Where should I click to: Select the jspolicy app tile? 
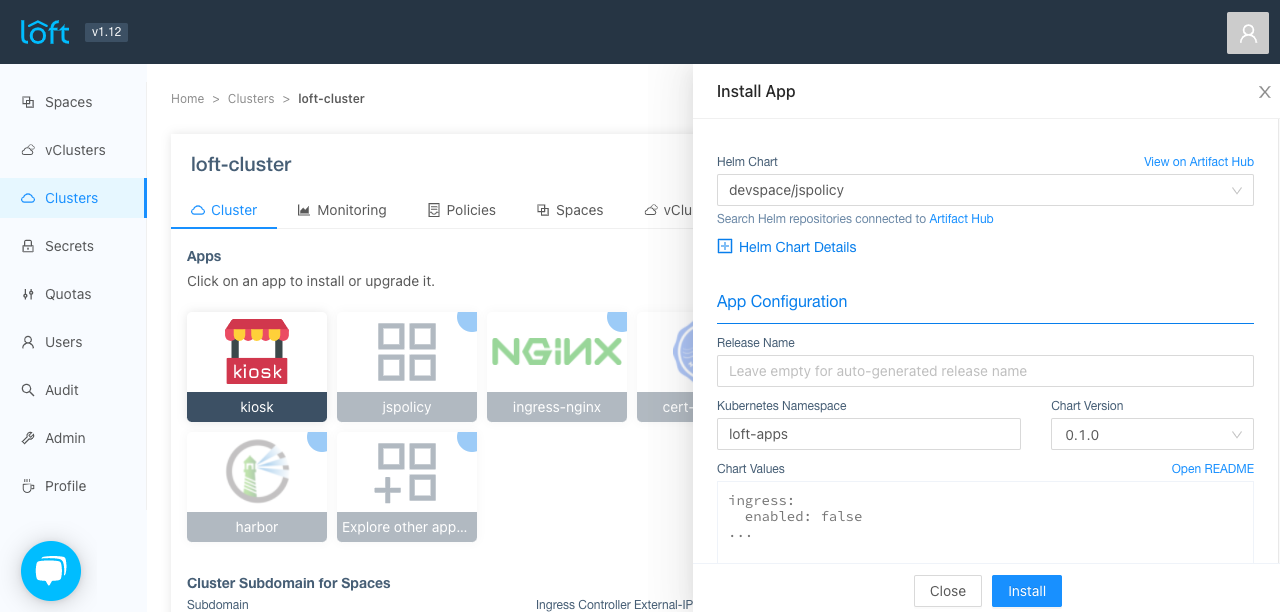(406, 366)
